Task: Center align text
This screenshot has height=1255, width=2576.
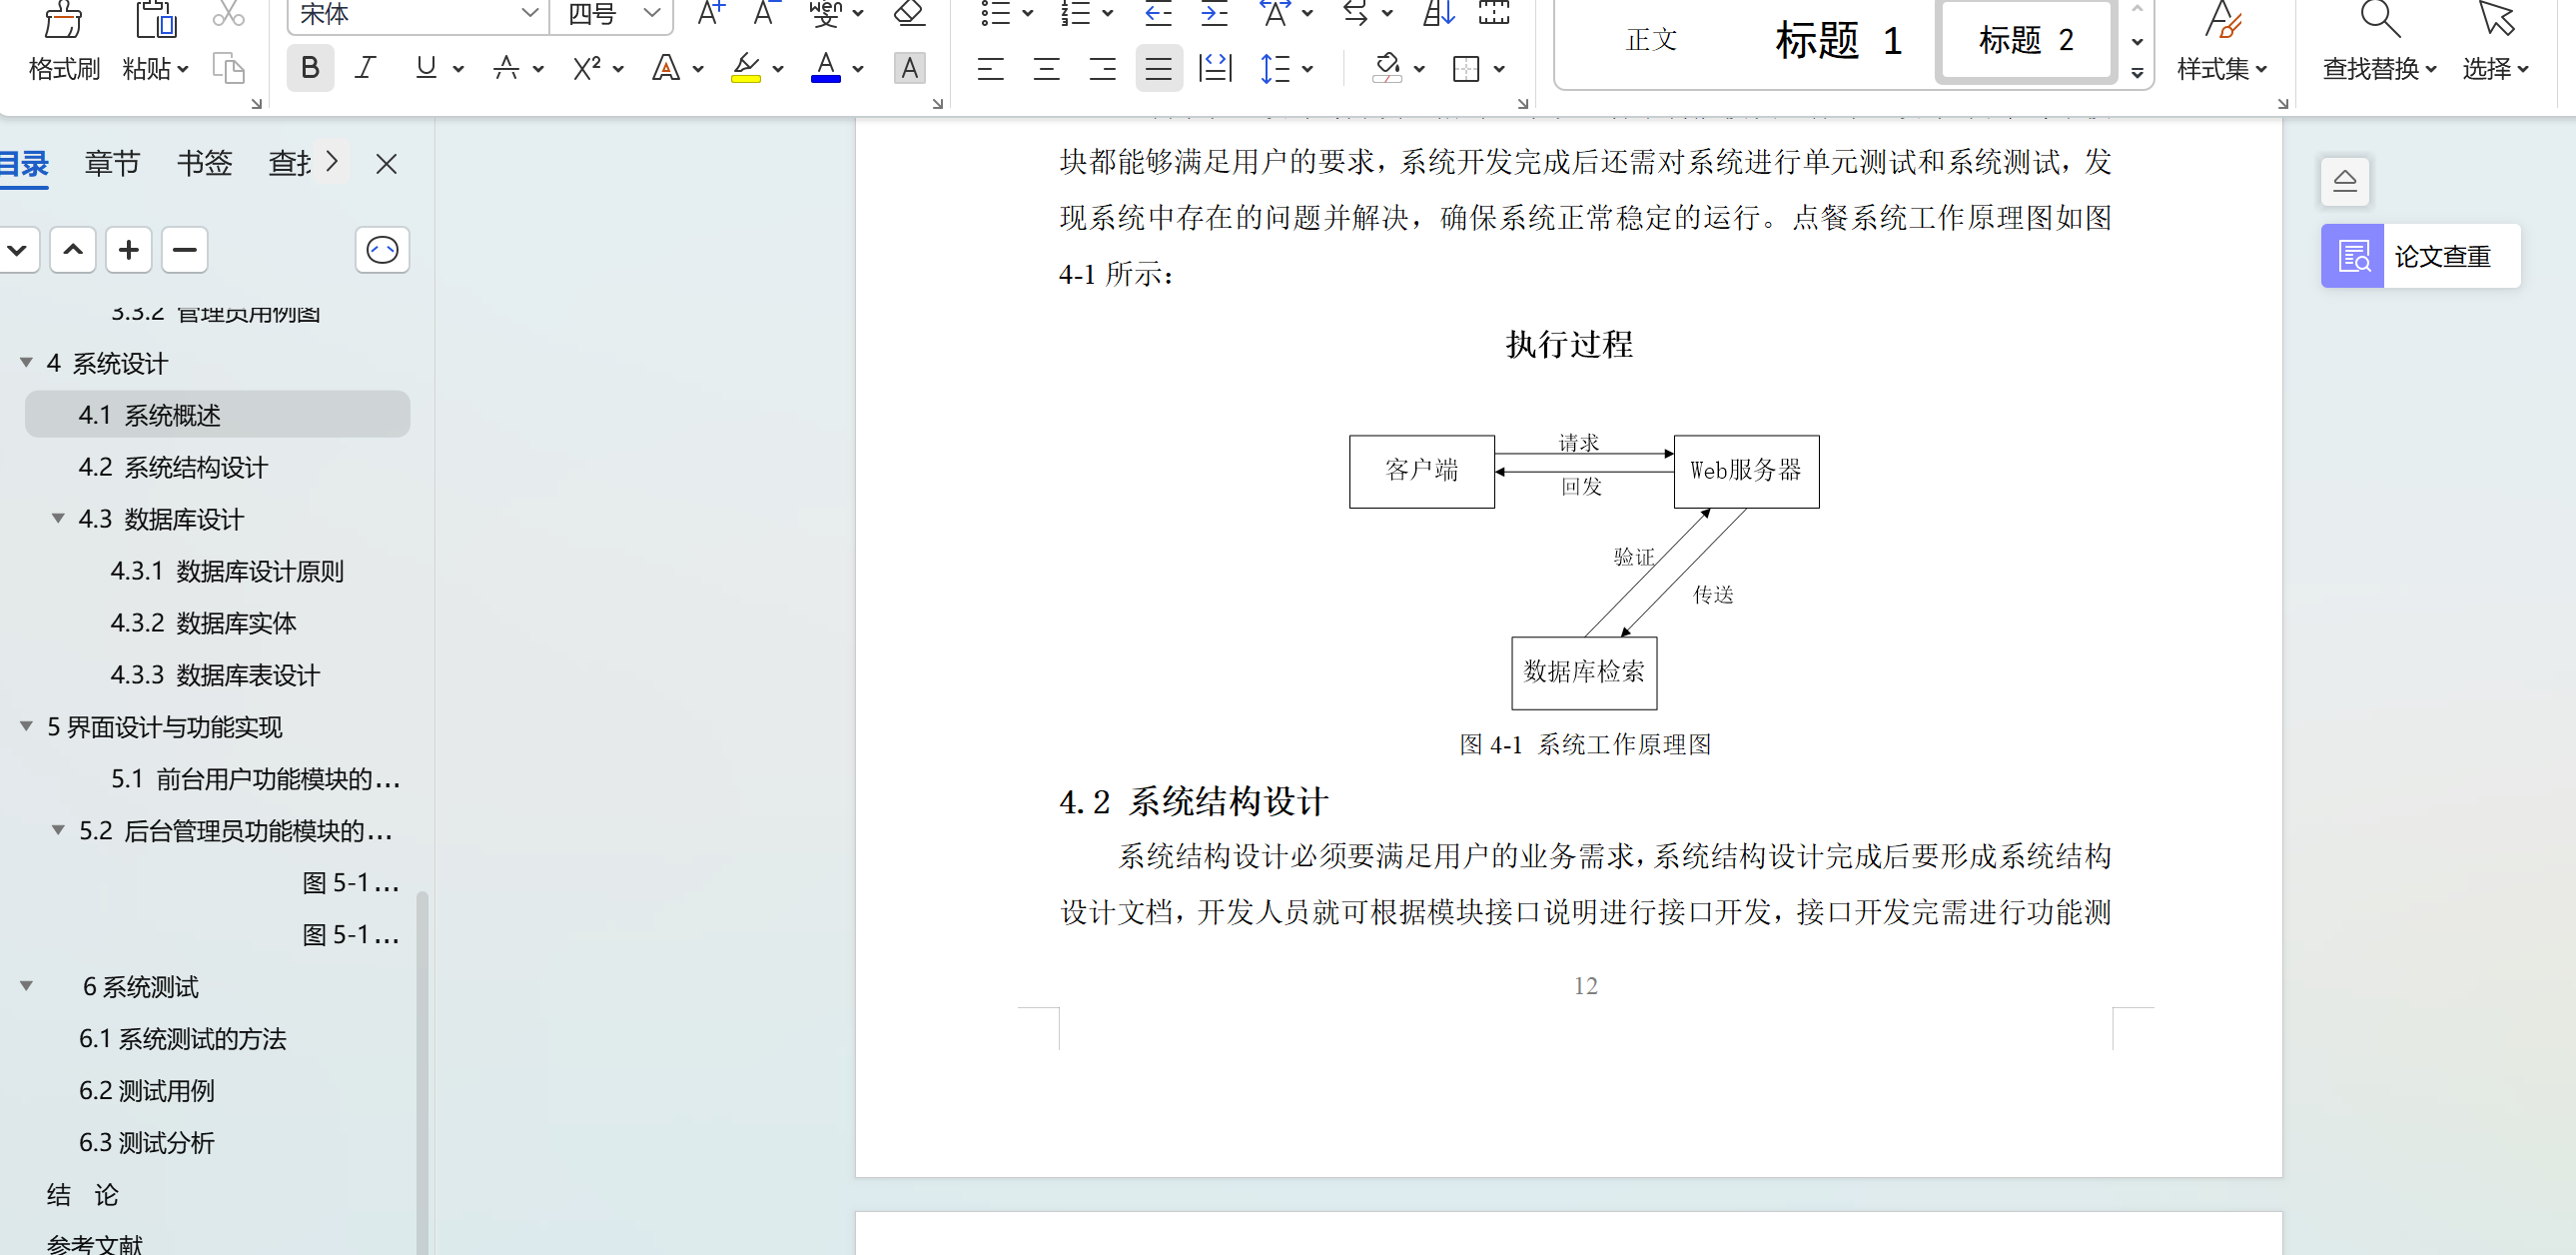Action: tap(1047, 68)
